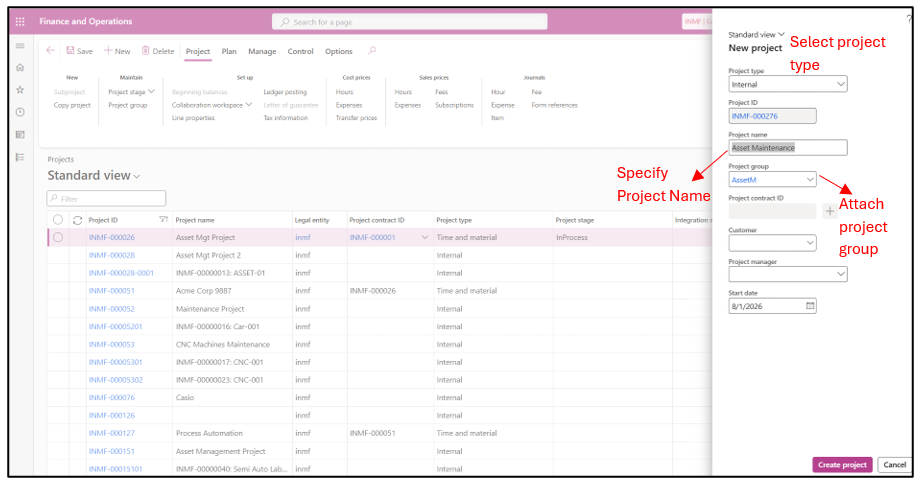Expand the navigation pane hamburger icon
Viewport: 915px width, 480px height.
click(20, 45)
